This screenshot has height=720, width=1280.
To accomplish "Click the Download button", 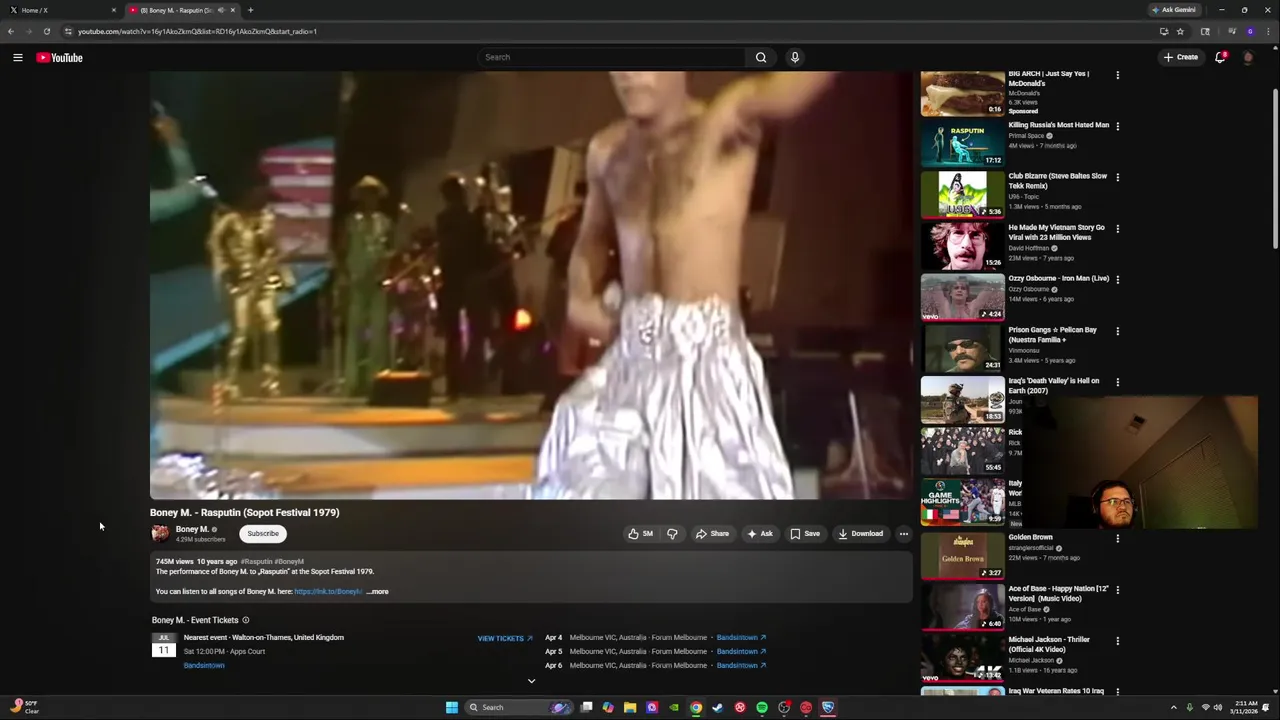I will point(861,534).
